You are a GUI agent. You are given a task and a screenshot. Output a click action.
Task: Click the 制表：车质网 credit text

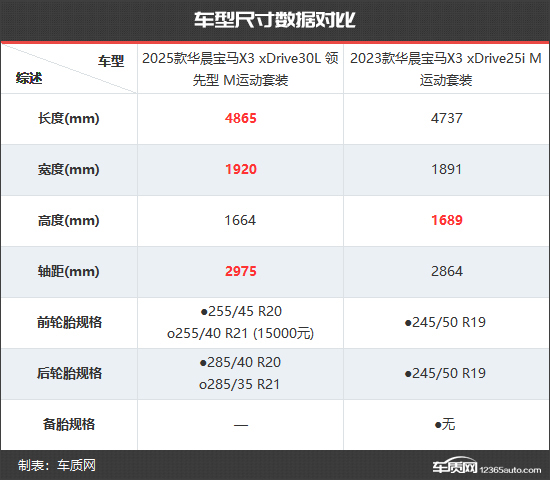57,466
